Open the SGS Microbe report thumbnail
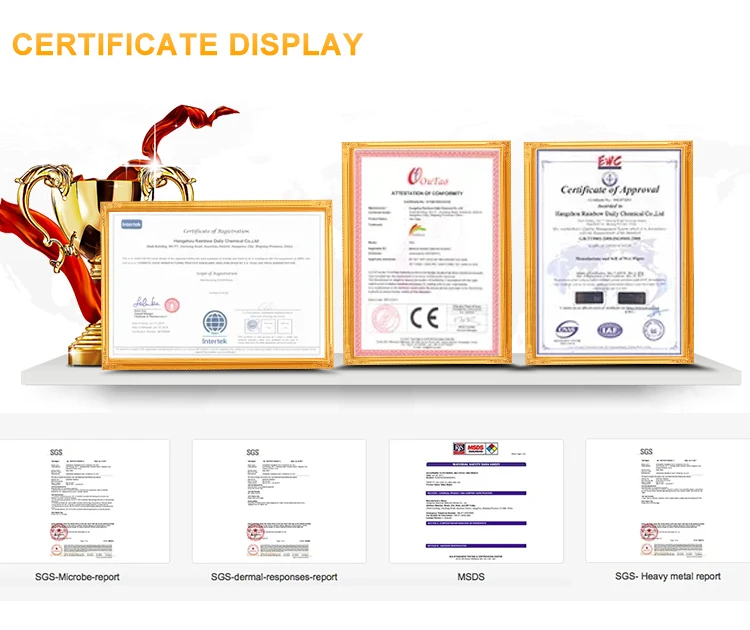This screenshot has height=630, width=750. 85,501
